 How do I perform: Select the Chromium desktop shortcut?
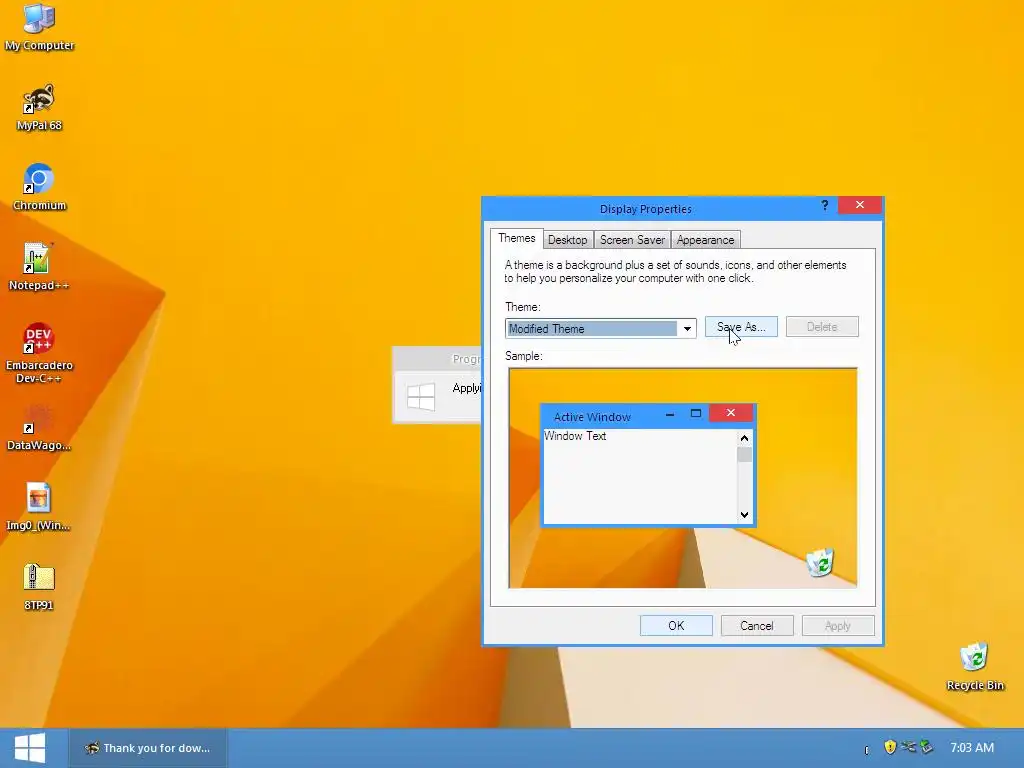(x=39, y=187)
